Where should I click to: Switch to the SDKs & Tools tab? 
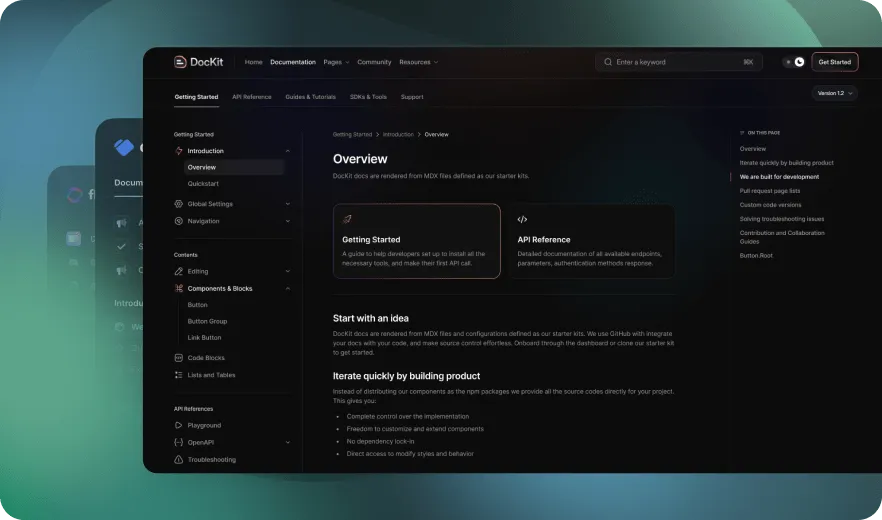click(368, 97)
